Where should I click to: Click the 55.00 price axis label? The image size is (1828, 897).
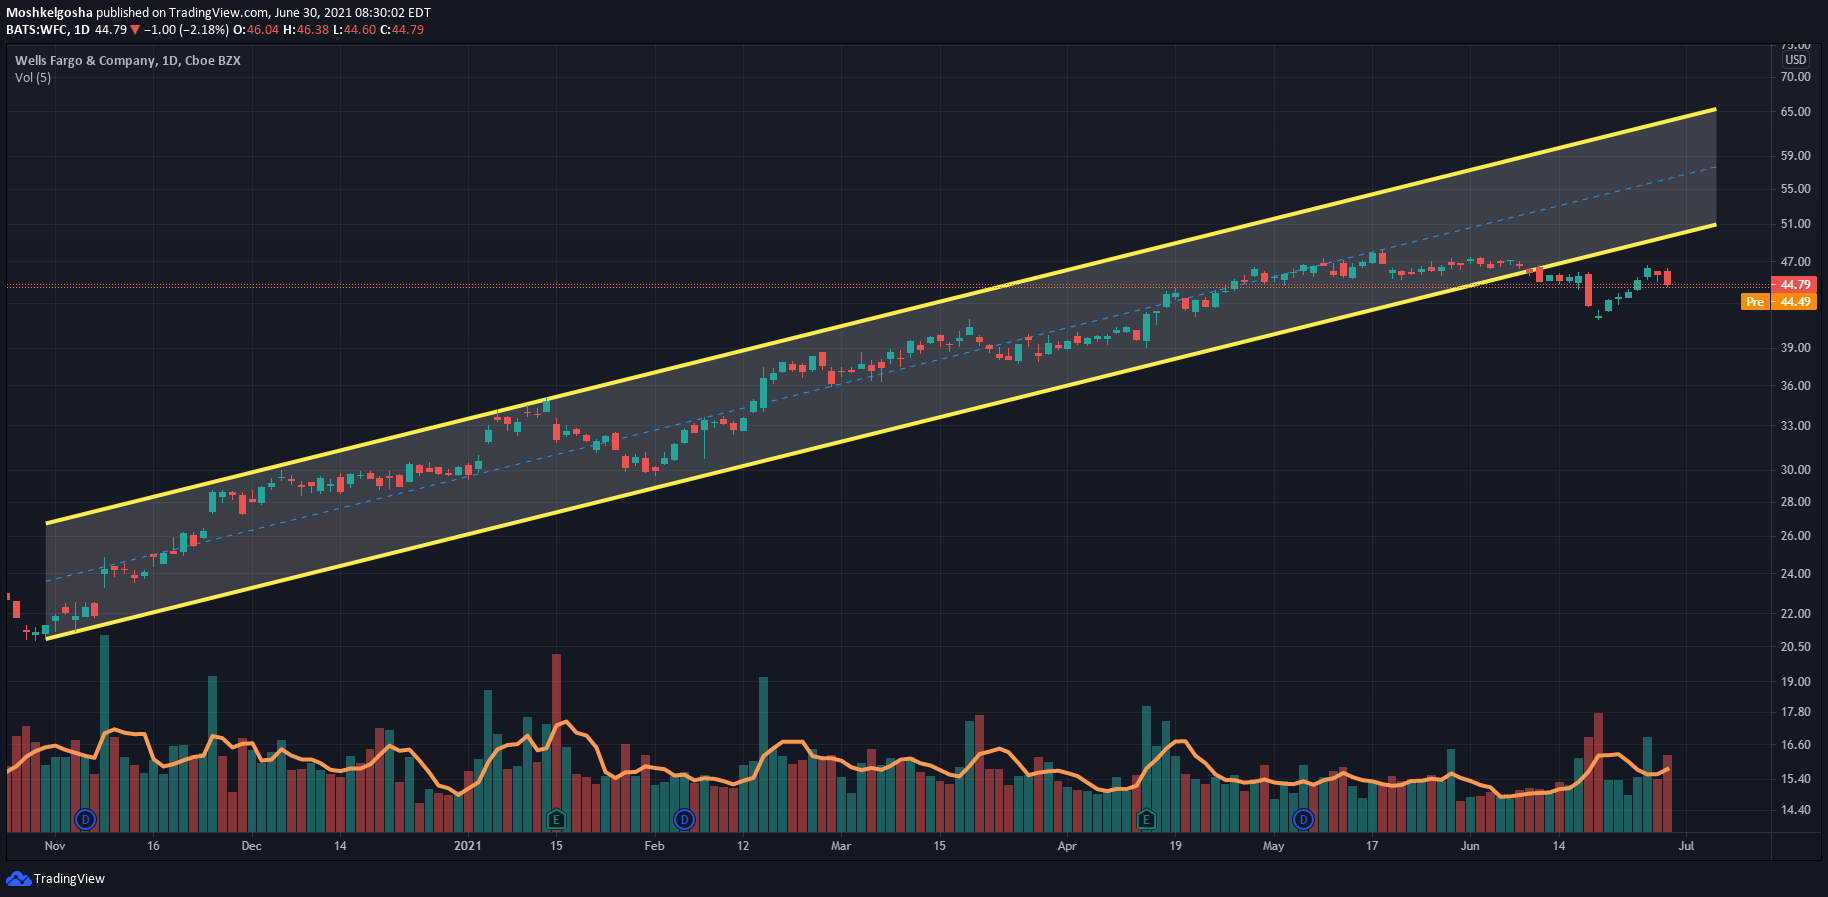tap(1796, 189)
